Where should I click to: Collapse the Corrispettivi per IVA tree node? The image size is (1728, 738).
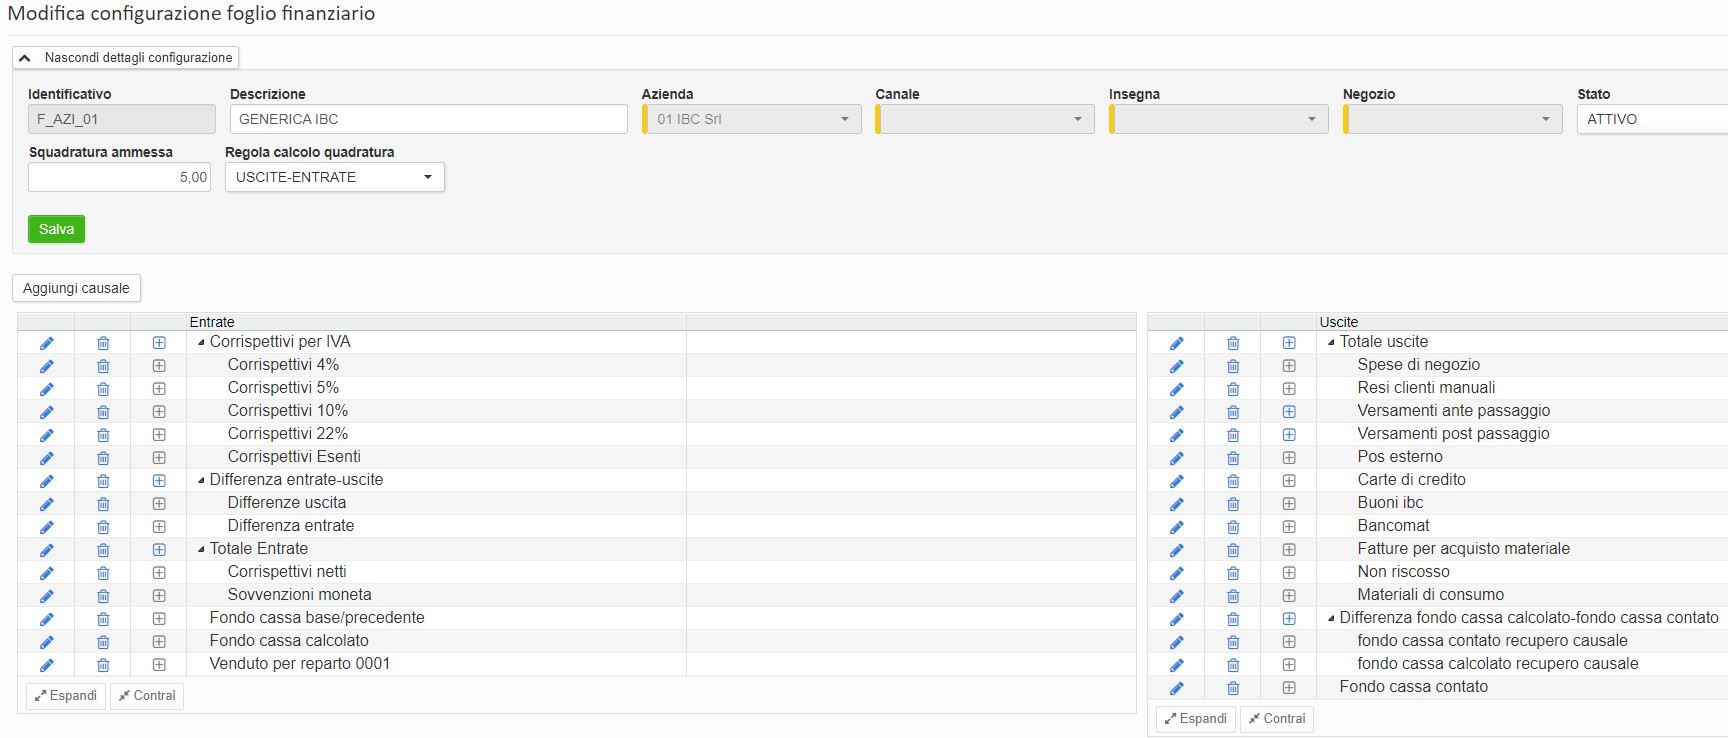point(201,342)
